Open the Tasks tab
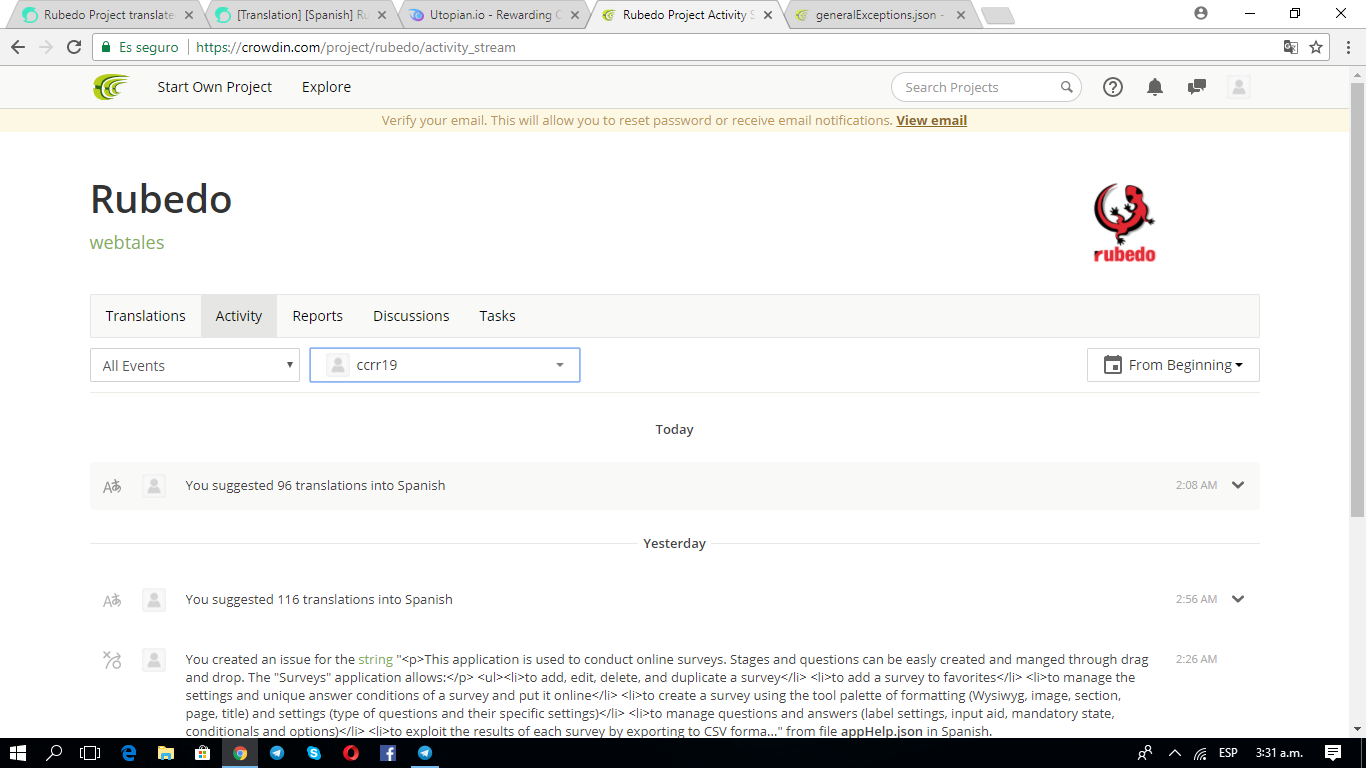Image resolution: width=1366 pixels, height=768 pixels. [x=497, y=316]
